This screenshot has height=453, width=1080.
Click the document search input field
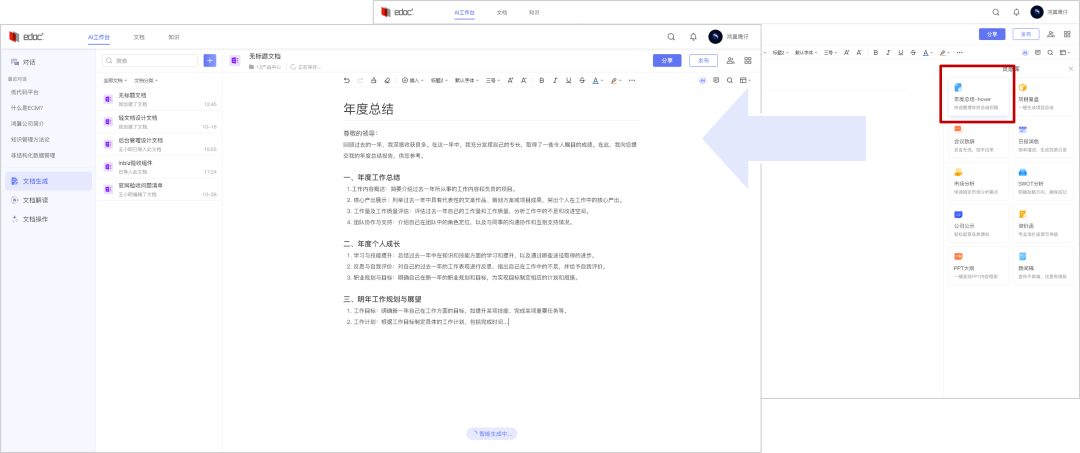coord(149,61)
